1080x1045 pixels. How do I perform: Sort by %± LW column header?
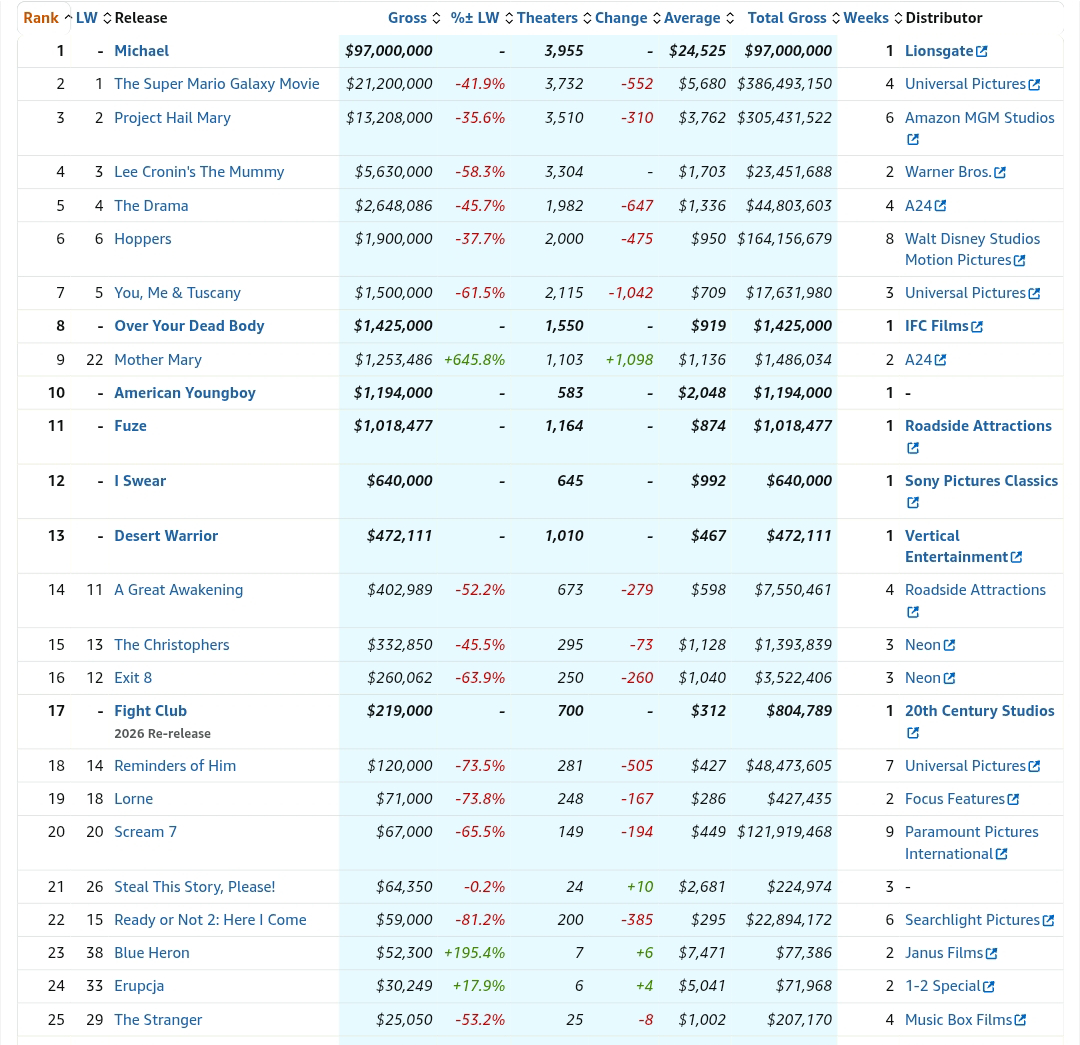475,18
